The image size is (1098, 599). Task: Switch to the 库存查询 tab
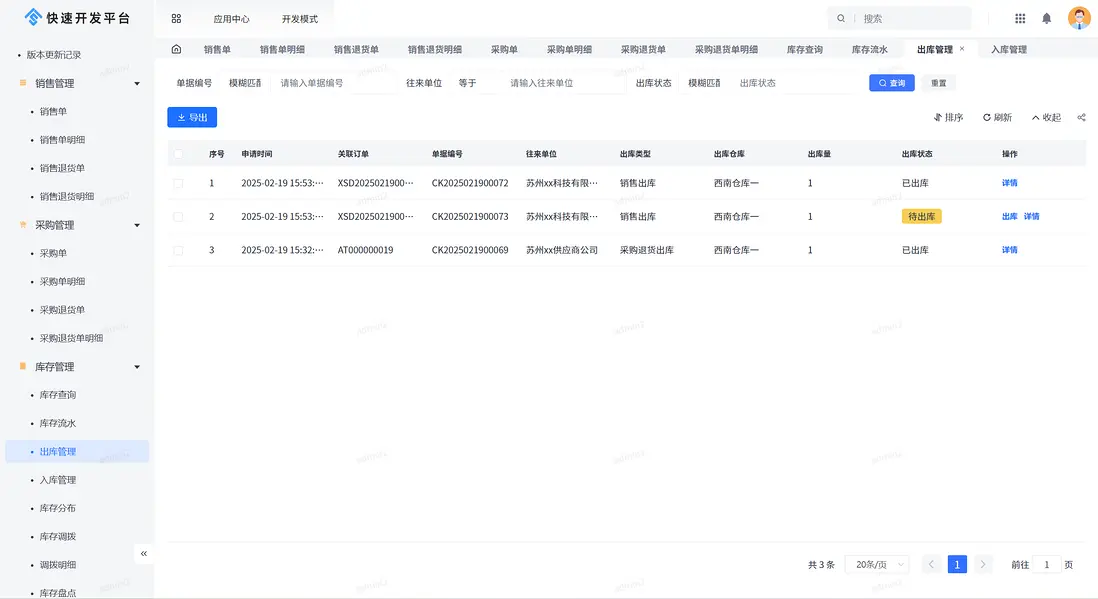805,50
